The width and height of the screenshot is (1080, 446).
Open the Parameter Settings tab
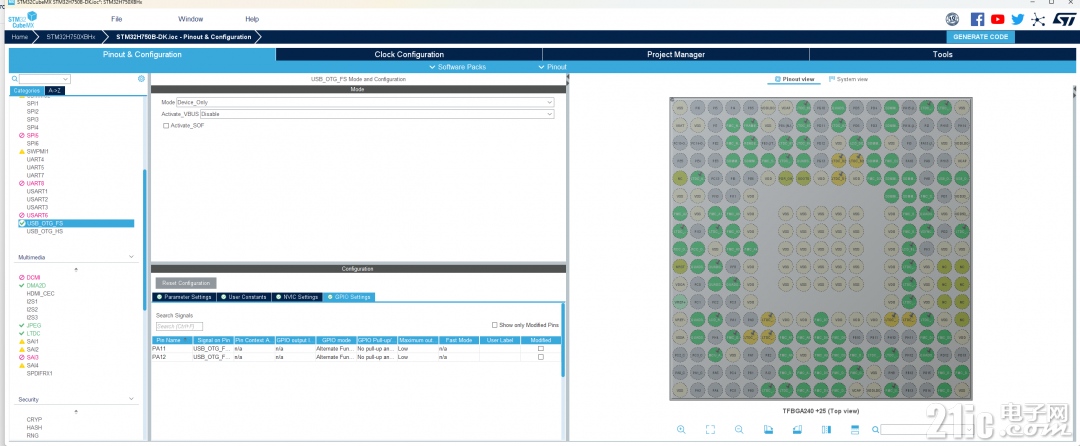(184, 297)
